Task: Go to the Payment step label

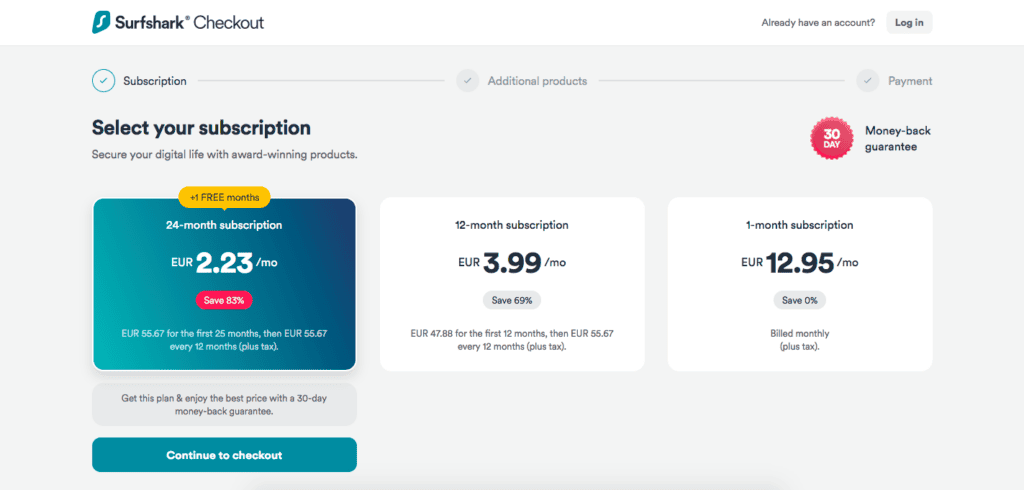Action: pyautogui.click(x=910, y=81)
